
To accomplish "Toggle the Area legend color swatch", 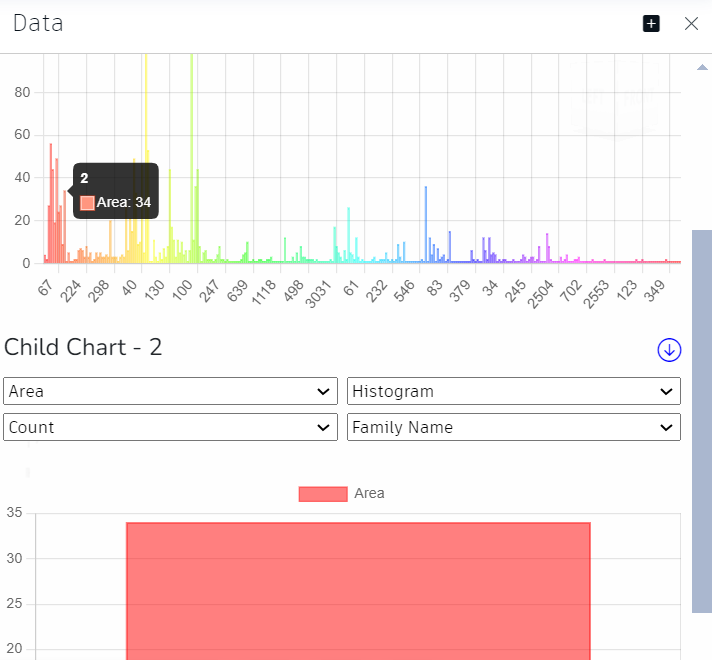I will [323, 493].
